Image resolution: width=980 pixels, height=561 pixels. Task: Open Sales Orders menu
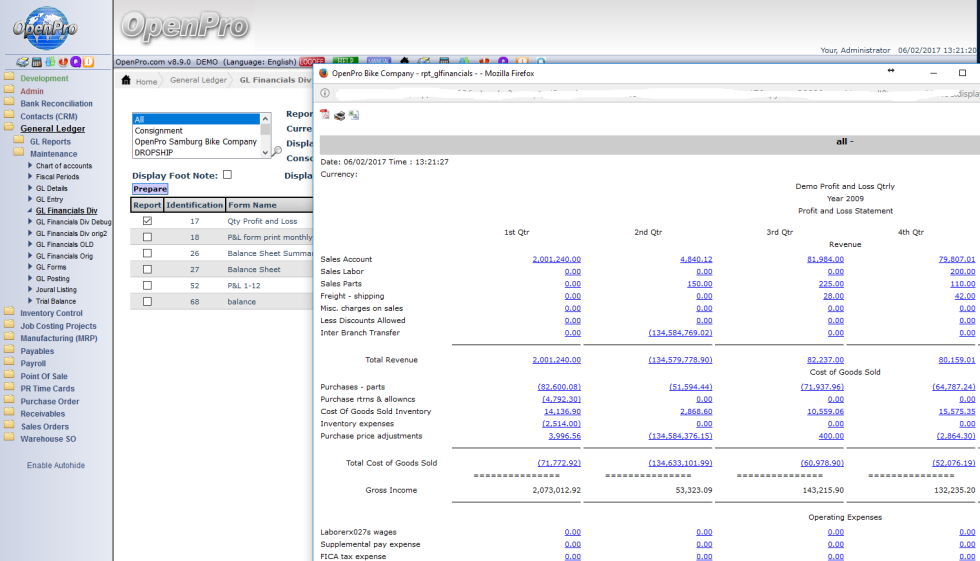point(45,427)
